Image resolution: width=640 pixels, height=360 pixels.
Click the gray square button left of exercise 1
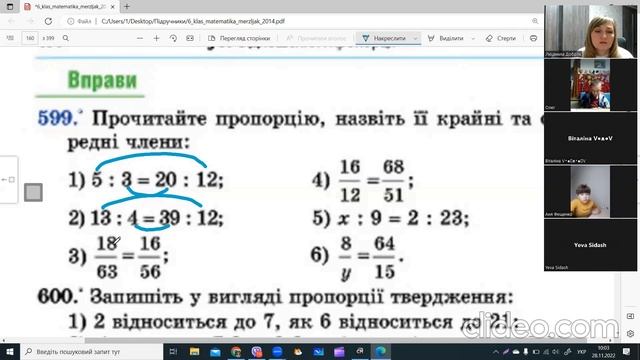(x=33, y=192)
